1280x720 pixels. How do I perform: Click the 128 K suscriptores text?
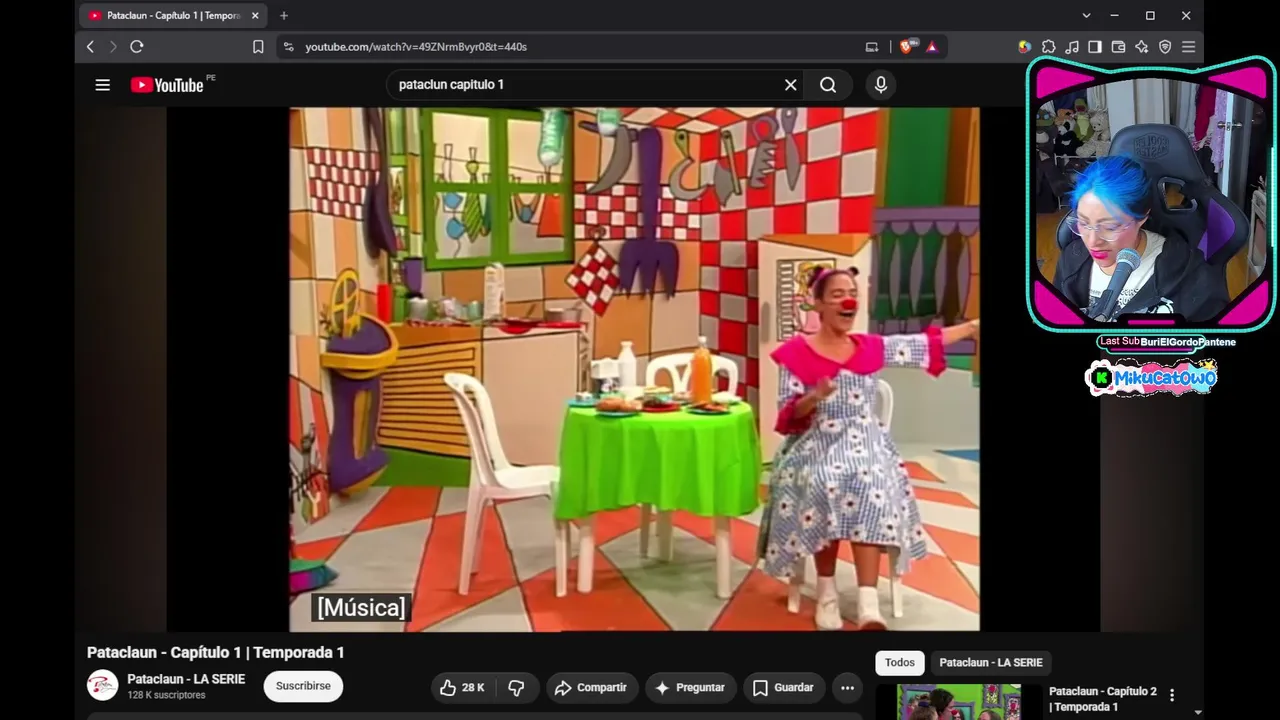(166, 695)
